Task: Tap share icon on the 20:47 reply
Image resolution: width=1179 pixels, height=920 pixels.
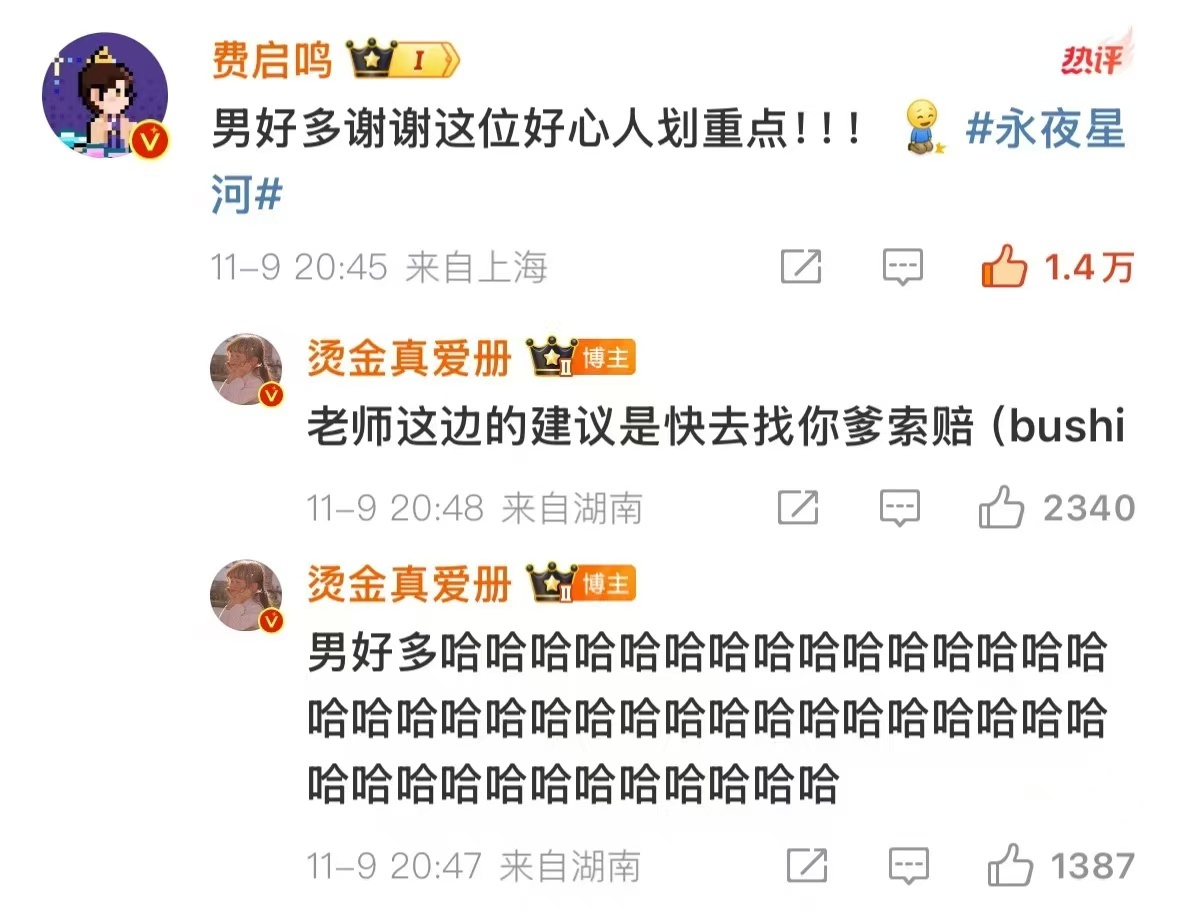Action: pyautogui.click(x=807, y=865)
